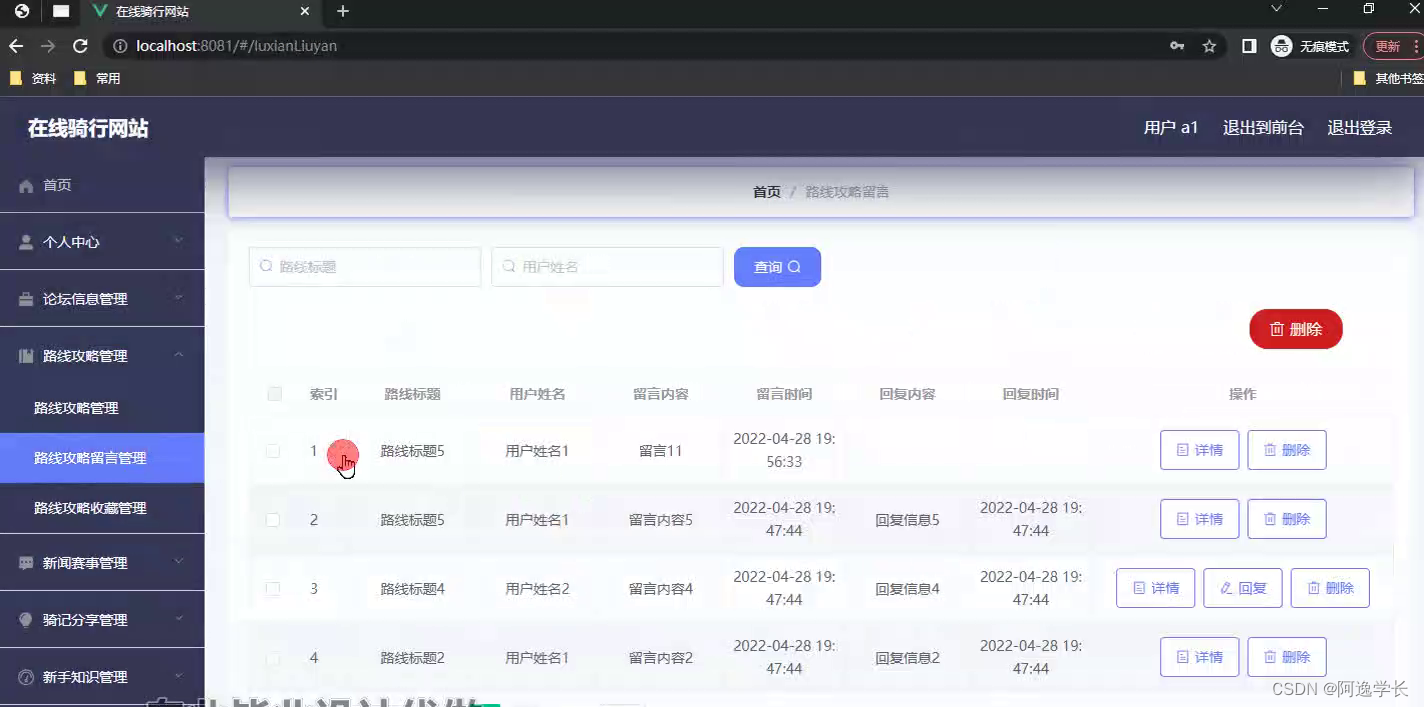Expand 骑记分享管理 sidebar menu
The image size is (1424, 707).
click(x=102, y=620)
